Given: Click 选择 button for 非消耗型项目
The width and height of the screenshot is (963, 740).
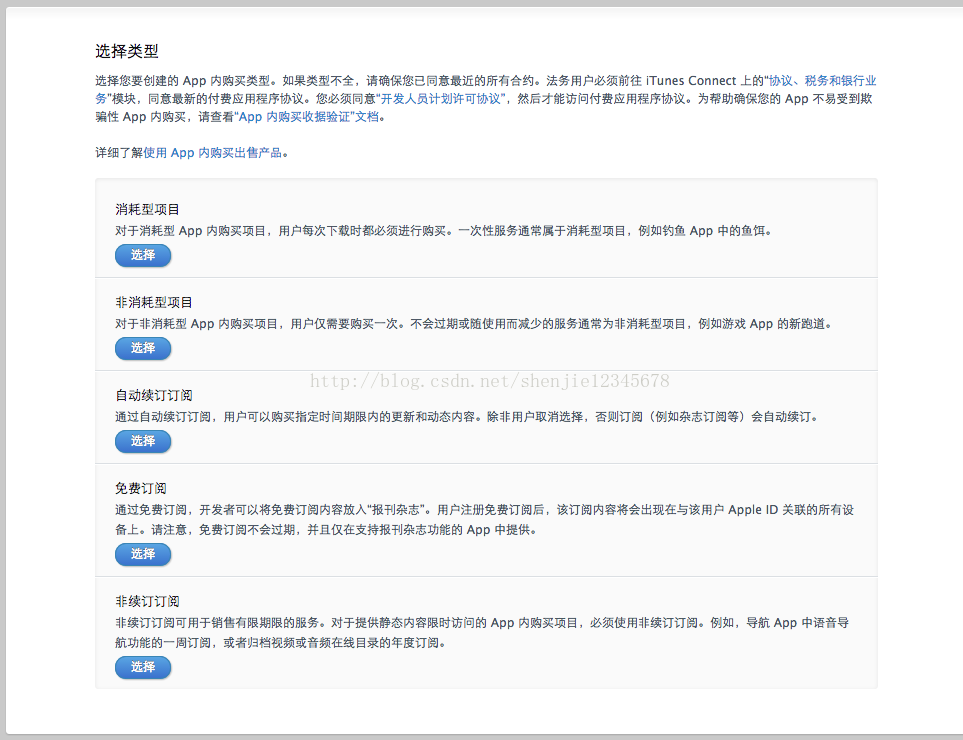Looking at the screenshot, I should tap(142, 348).
